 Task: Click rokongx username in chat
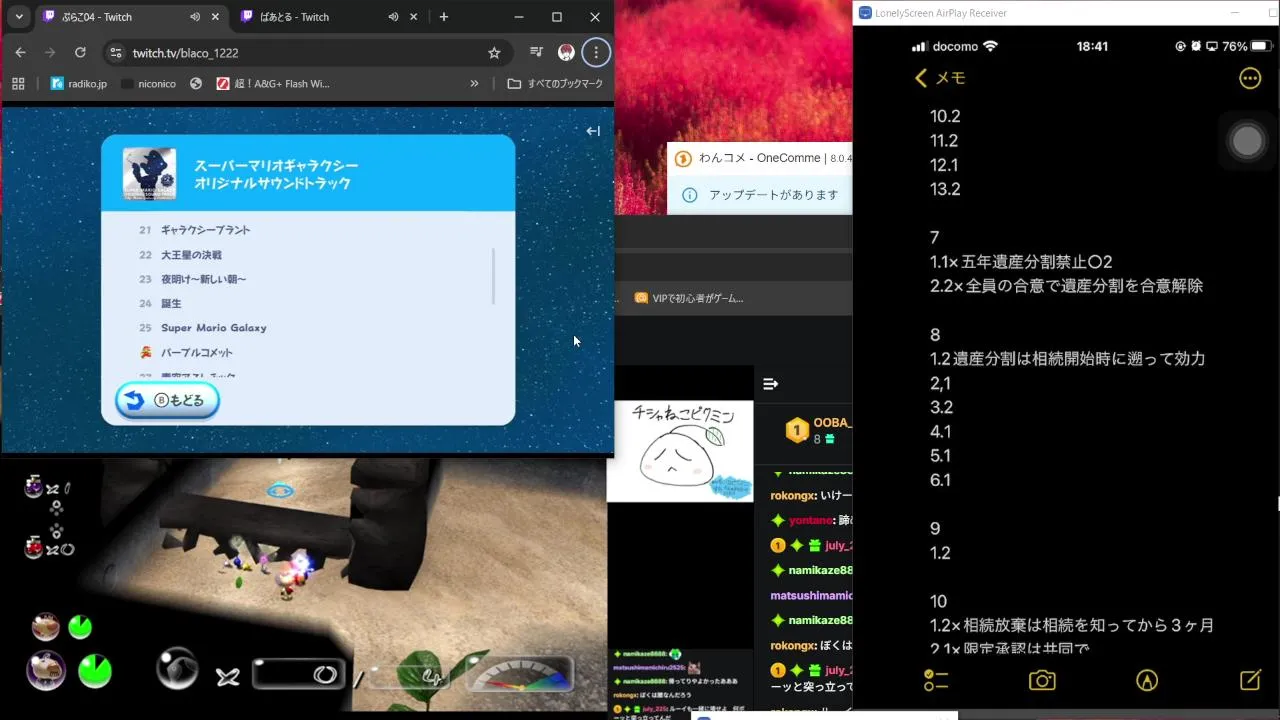793,495
